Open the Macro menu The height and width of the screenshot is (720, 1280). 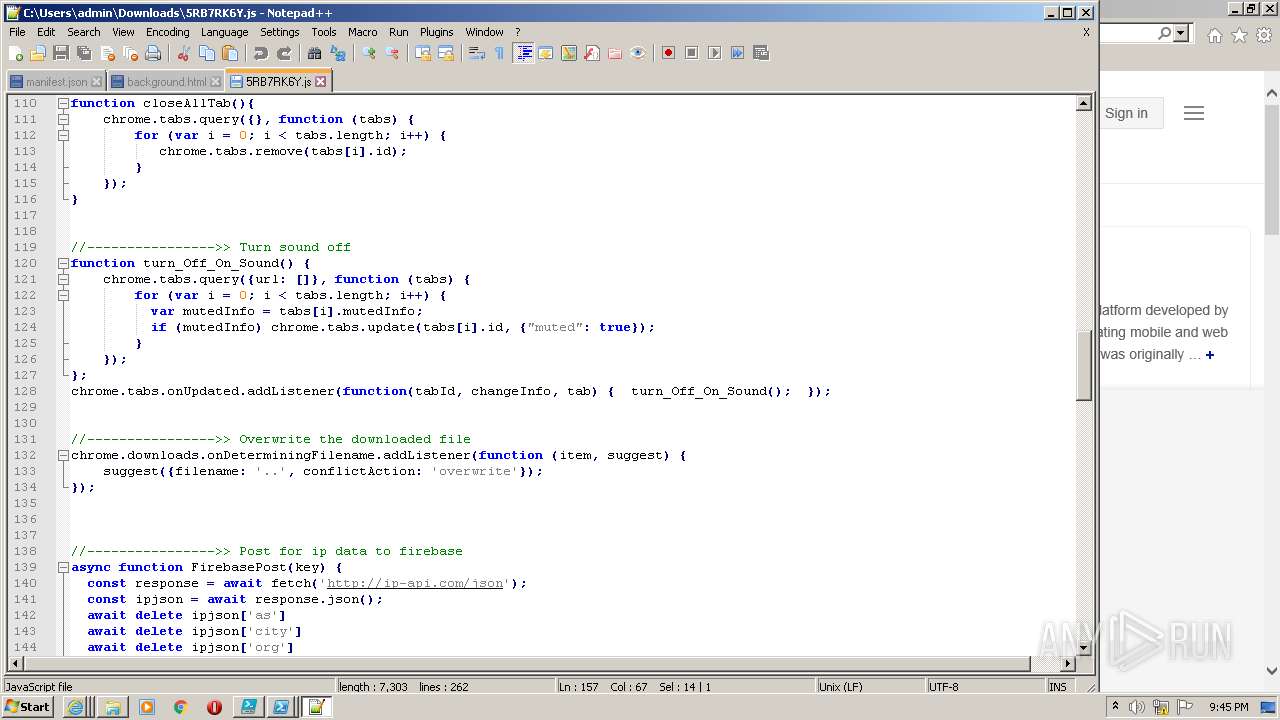(362, 32)
